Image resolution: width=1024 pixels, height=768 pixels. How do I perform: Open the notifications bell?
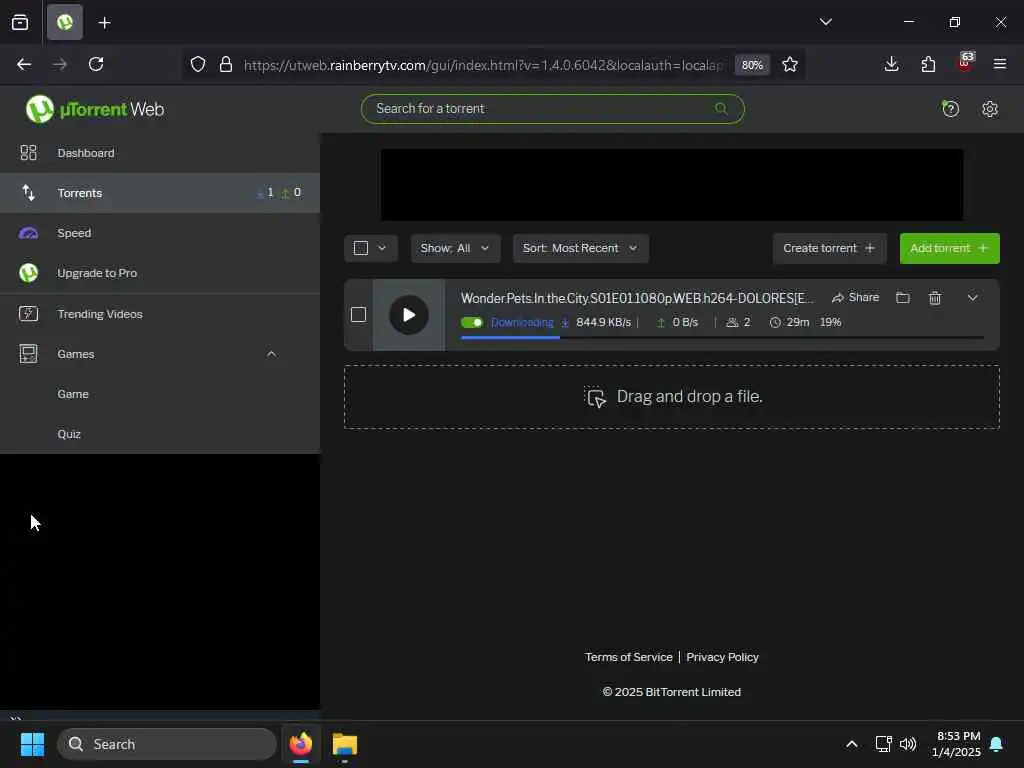tap(997, 744)
